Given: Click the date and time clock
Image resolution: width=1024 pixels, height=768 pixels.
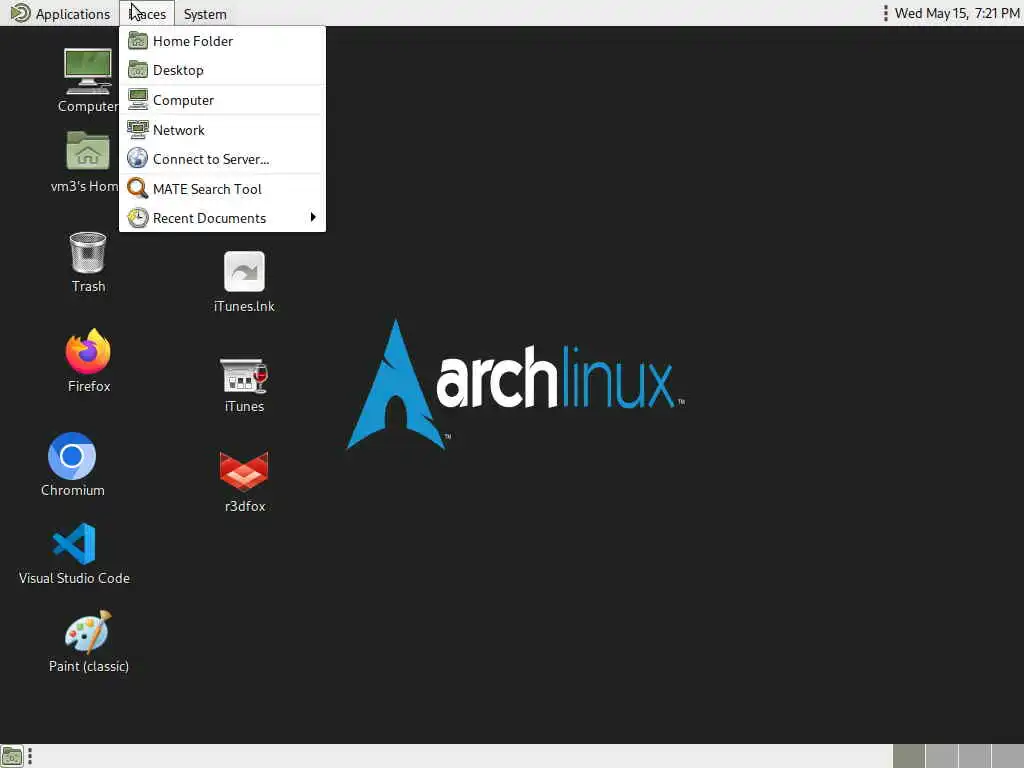Looking at the screenshot, I should click(957, 14).
